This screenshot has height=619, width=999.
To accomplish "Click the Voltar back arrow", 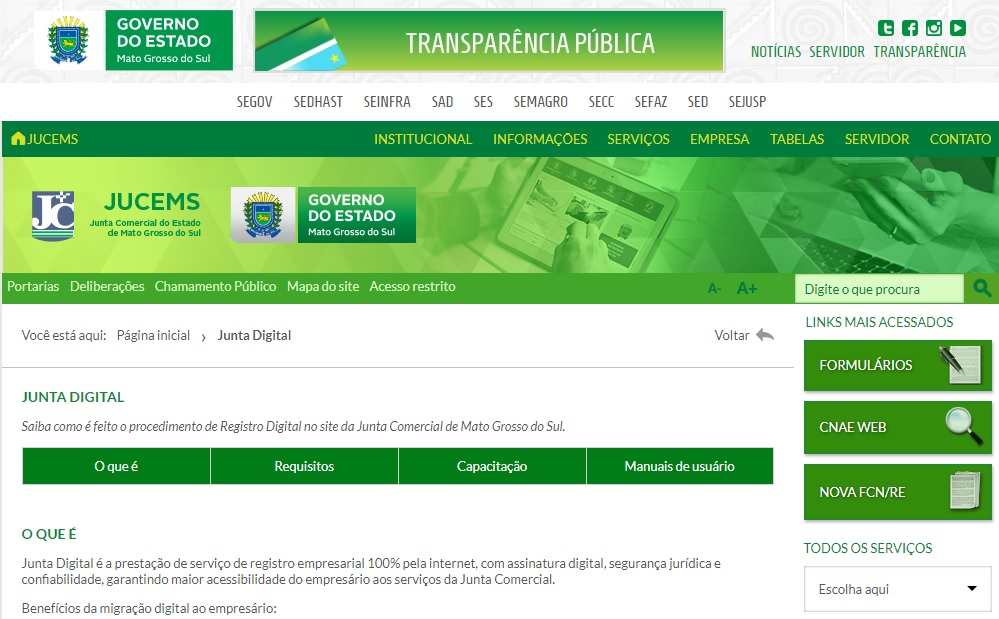I will (765, 335).
